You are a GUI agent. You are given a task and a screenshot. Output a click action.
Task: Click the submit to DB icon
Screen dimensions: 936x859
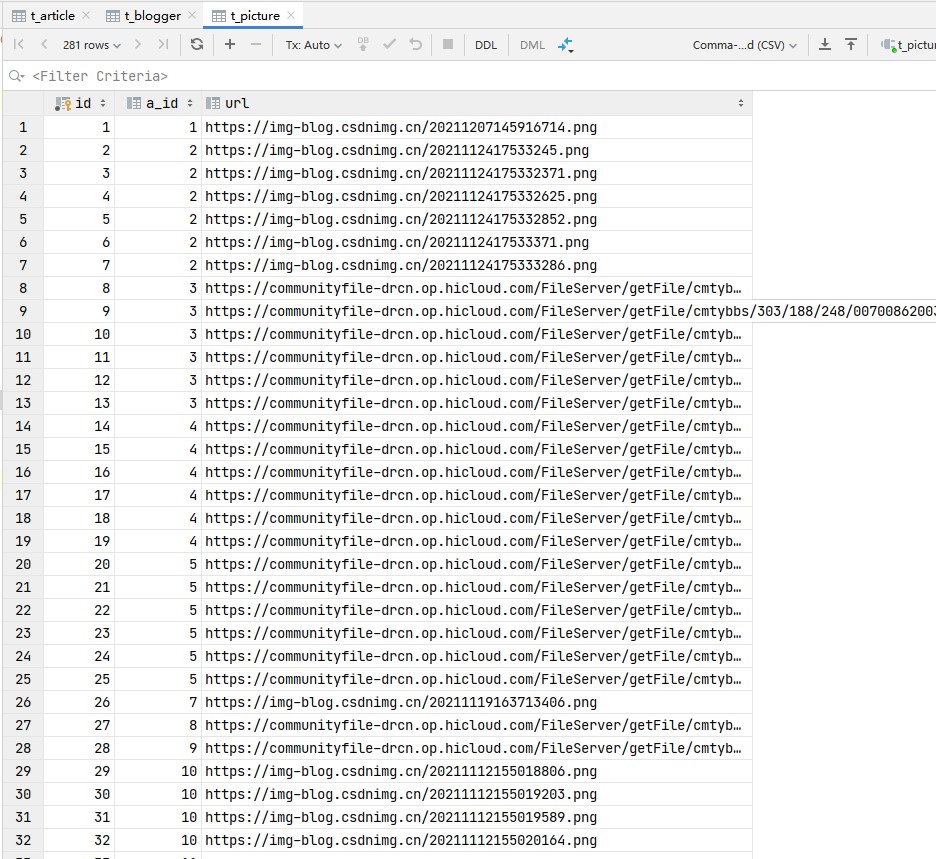click(x=362, y=44)
